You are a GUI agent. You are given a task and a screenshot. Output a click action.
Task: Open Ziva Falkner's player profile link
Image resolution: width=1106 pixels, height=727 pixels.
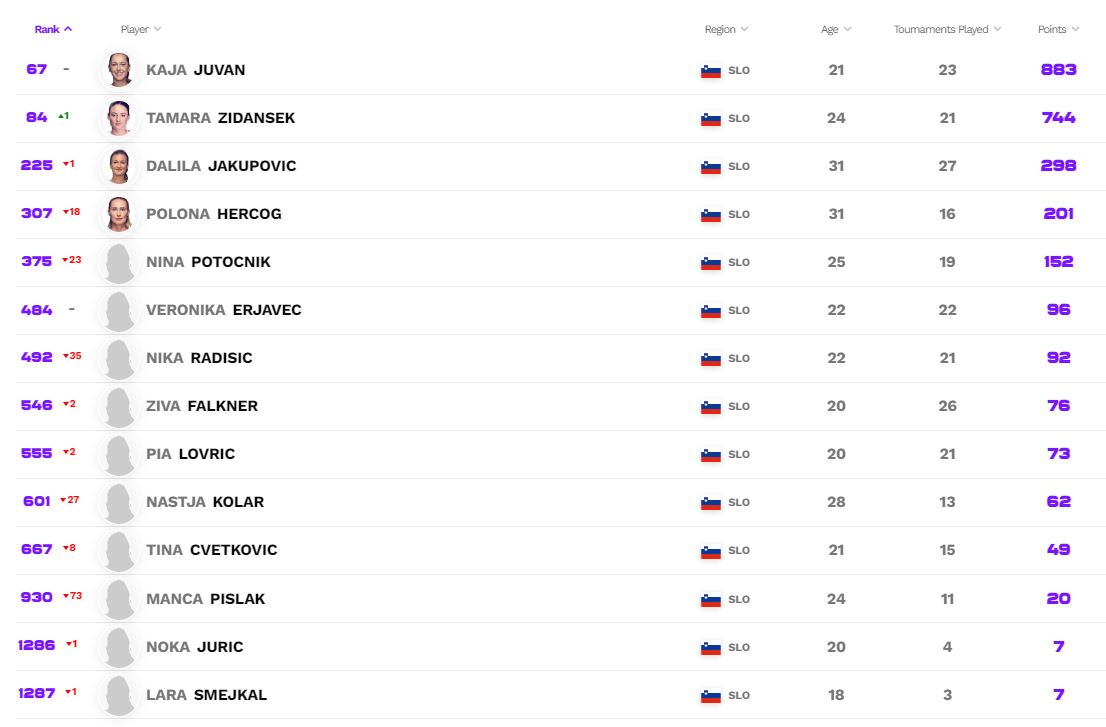pos(202,406)
